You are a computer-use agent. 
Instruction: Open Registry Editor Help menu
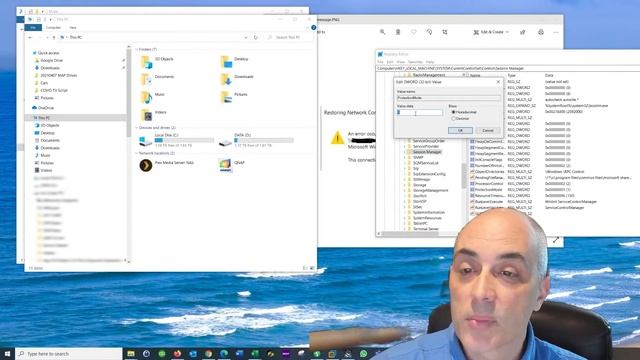[430, 62]
